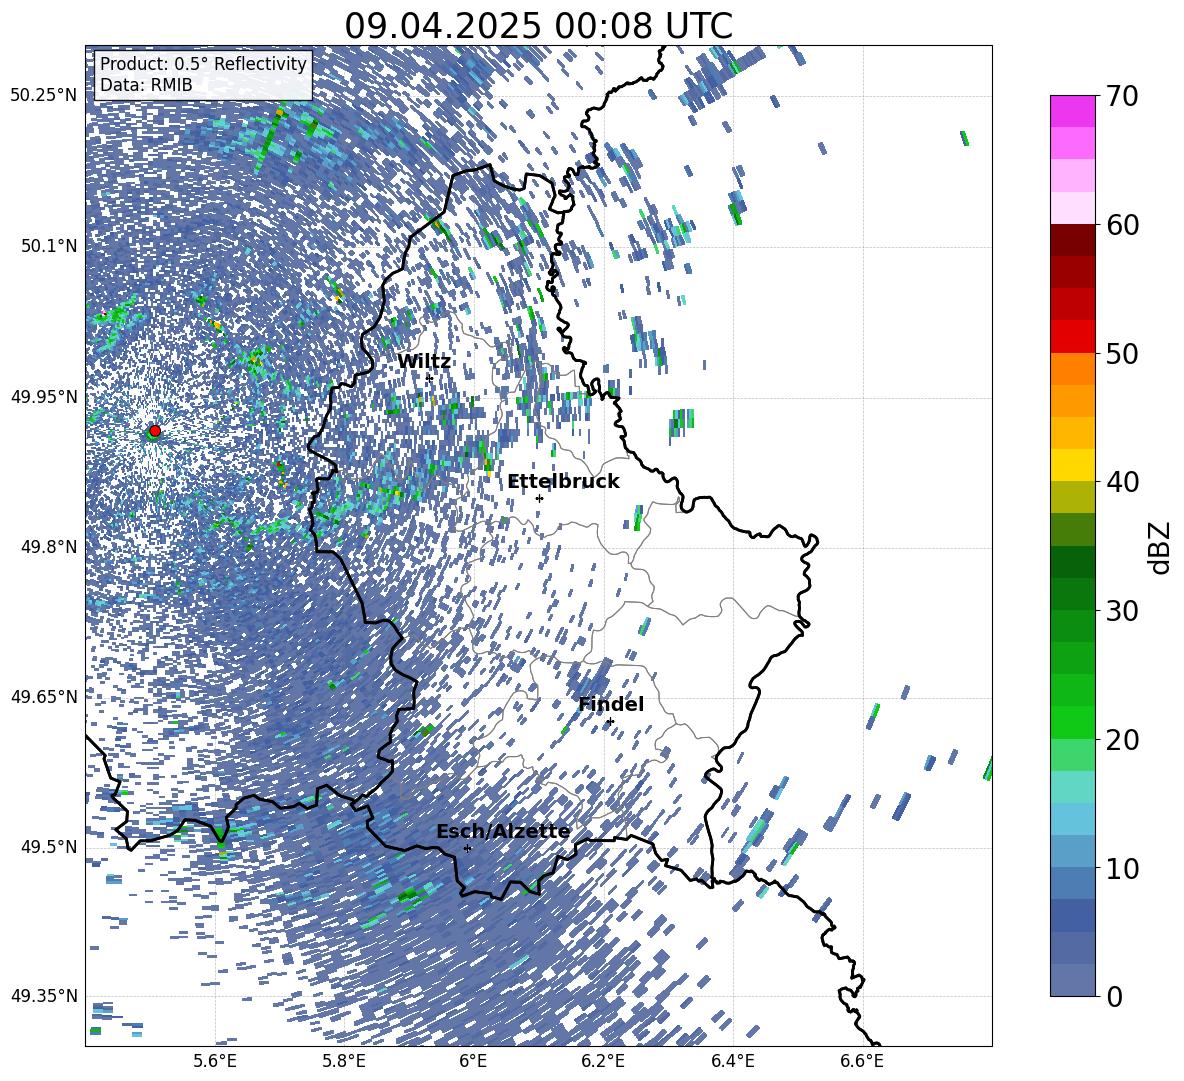1184x1081 pixels.
Task: Click the 20 tick on colorbar
Action: (1122, 740)
